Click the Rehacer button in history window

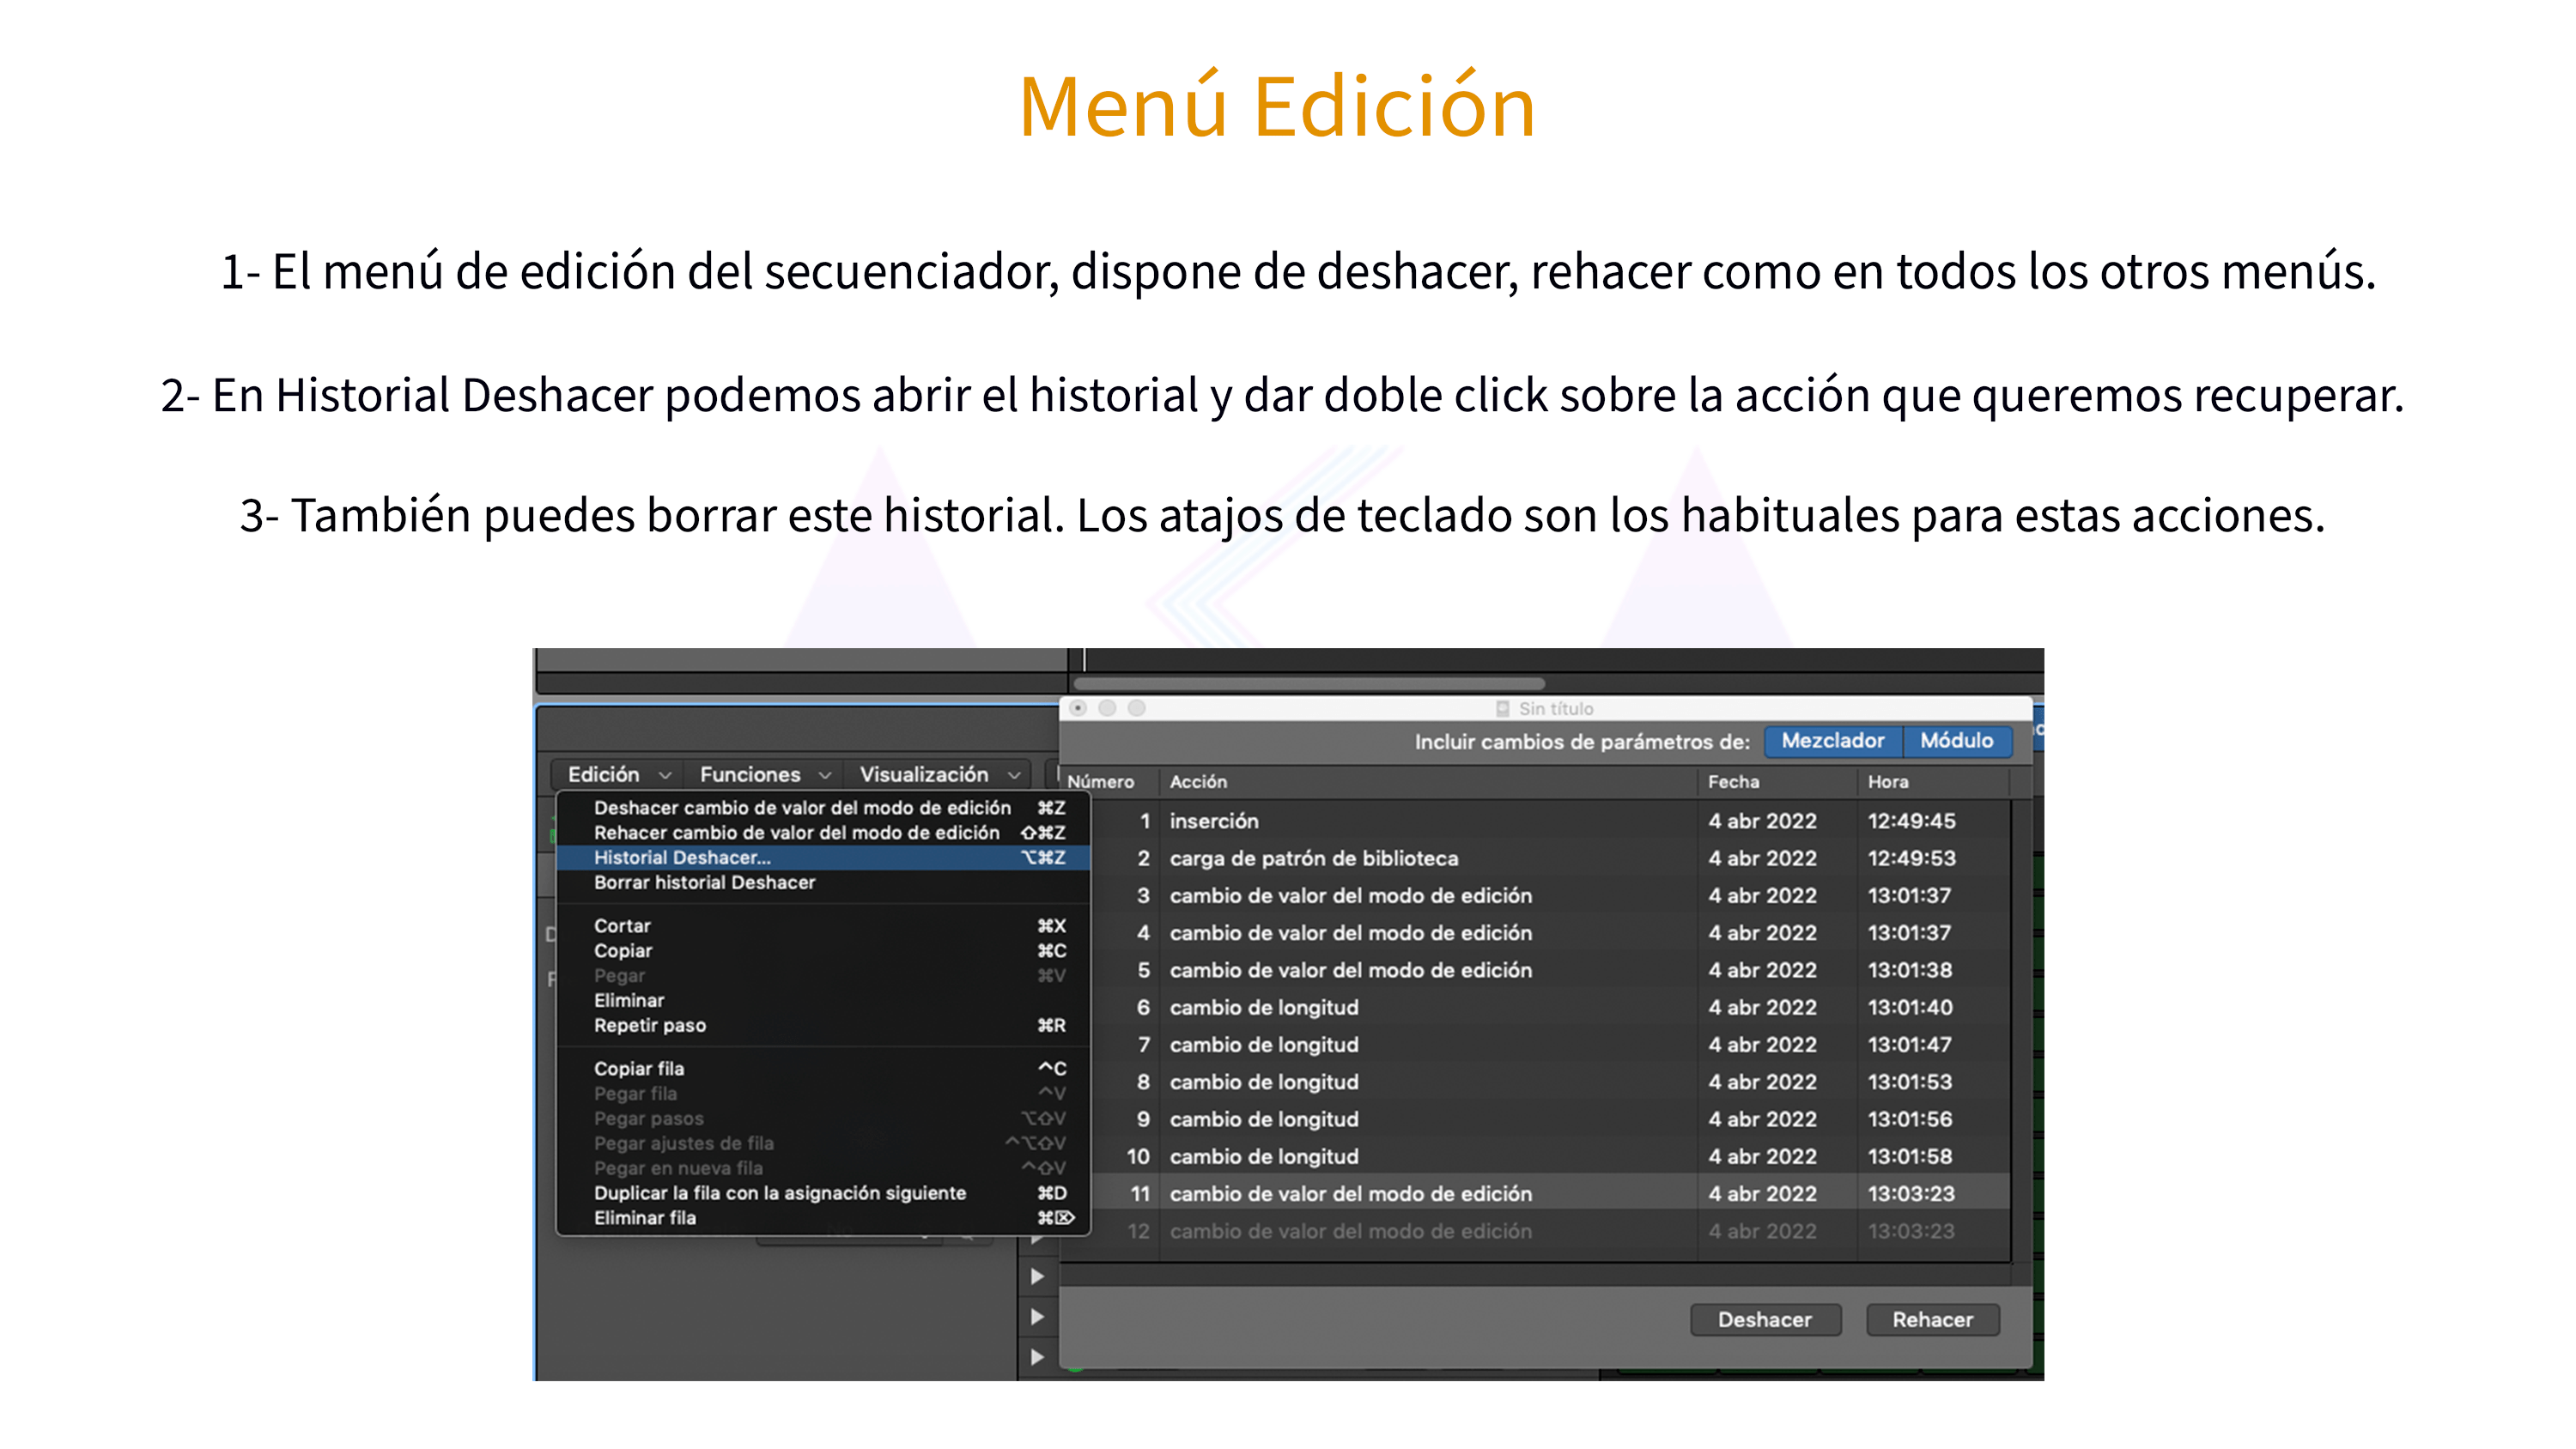(x=1932, y=1320)
